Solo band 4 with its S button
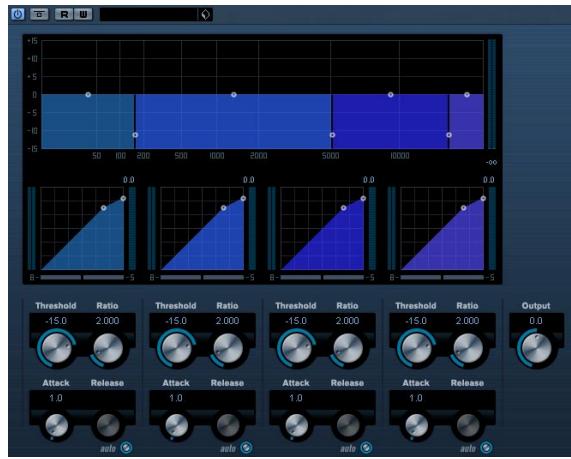571x459 pixels. [x=492, y=278]
